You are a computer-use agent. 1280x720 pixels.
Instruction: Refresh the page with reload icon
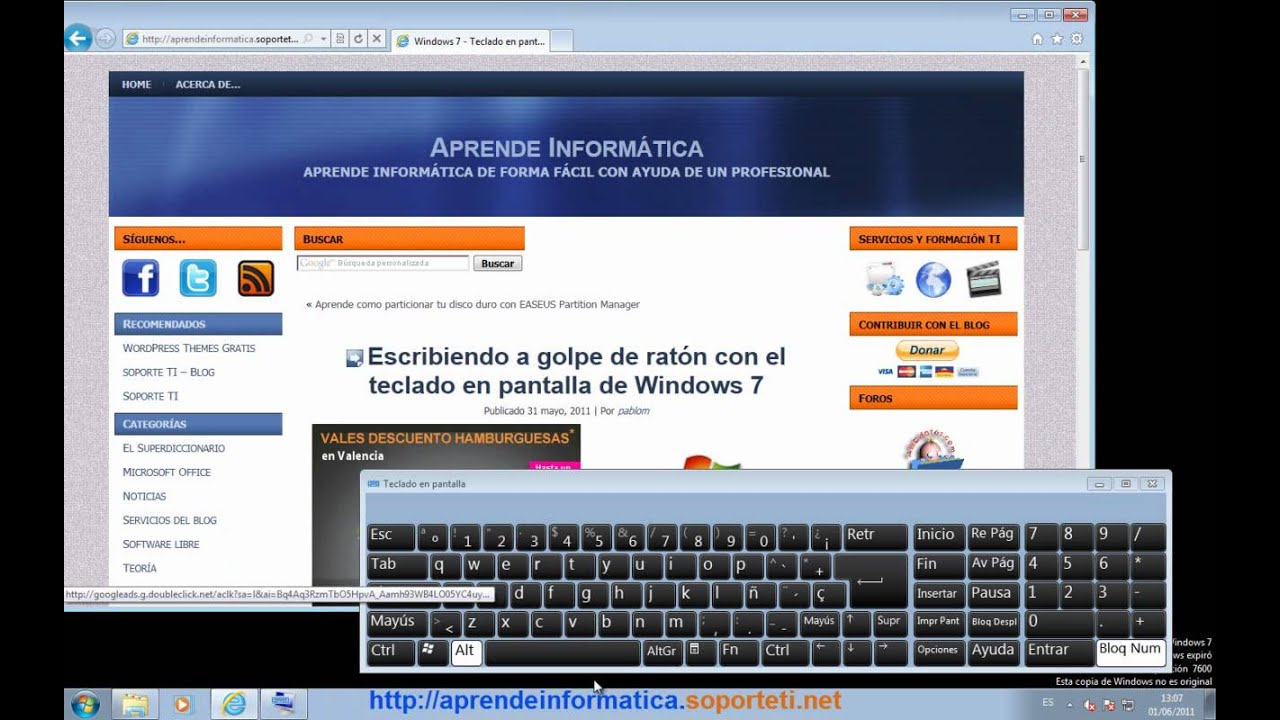pos(358,39)
